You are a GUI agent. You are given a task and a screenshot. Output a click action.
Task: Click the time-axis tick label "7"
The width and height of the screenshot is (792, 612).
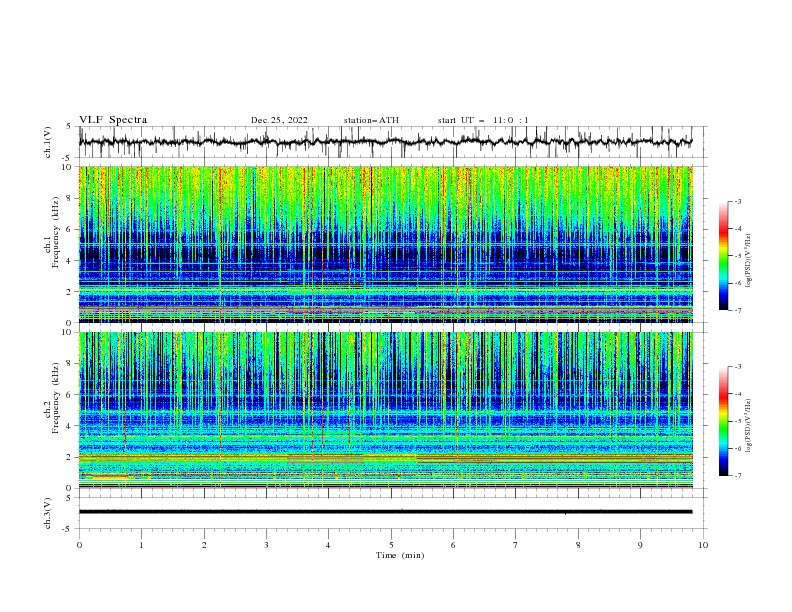(x=516, y=545)
